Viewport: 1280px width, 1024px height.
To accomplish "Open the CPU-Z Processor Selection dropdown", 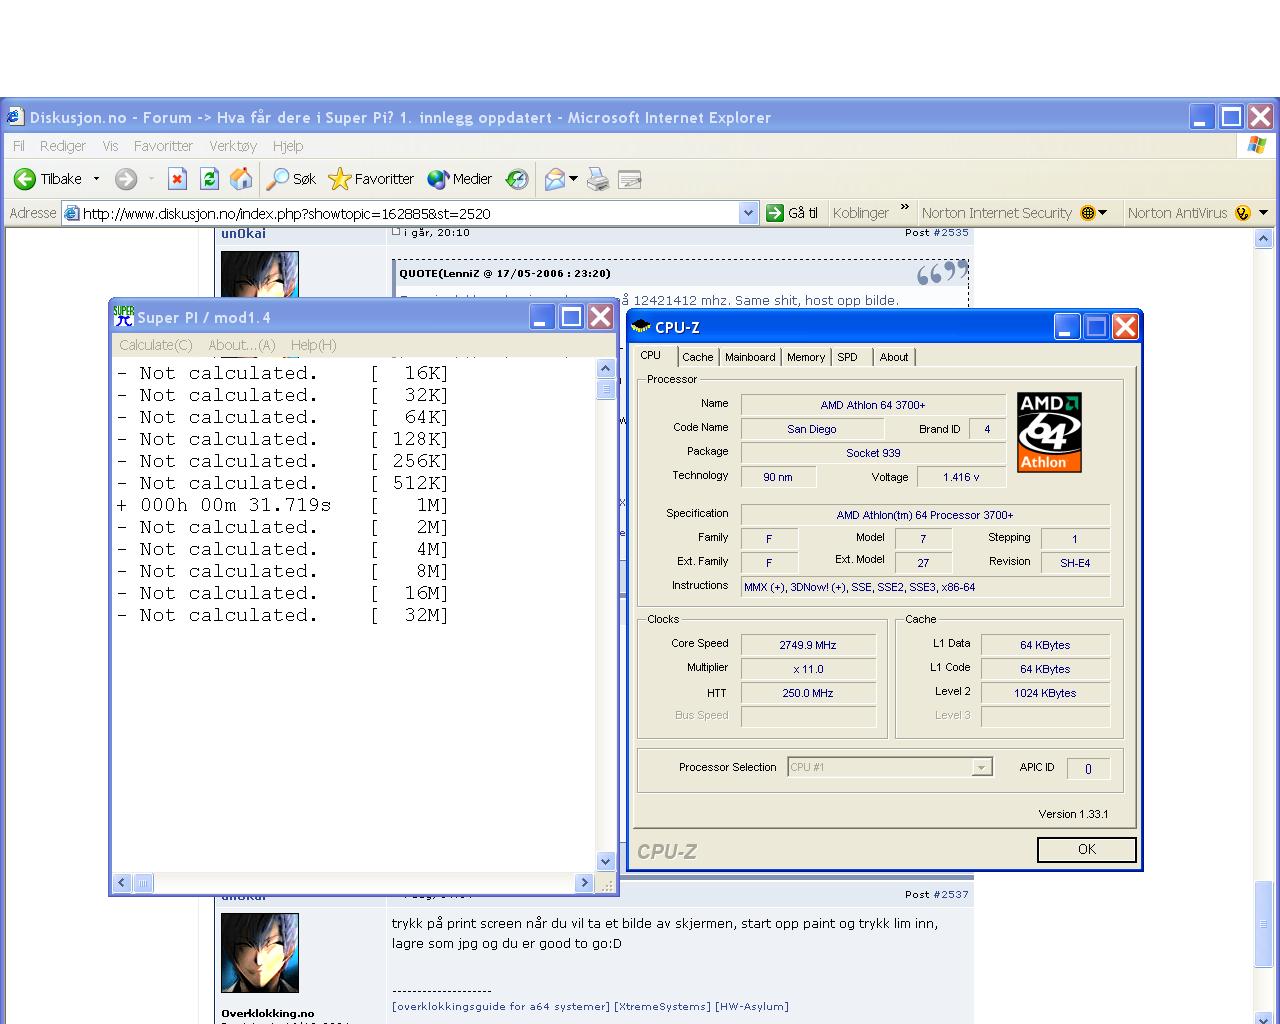I will 981,767.
